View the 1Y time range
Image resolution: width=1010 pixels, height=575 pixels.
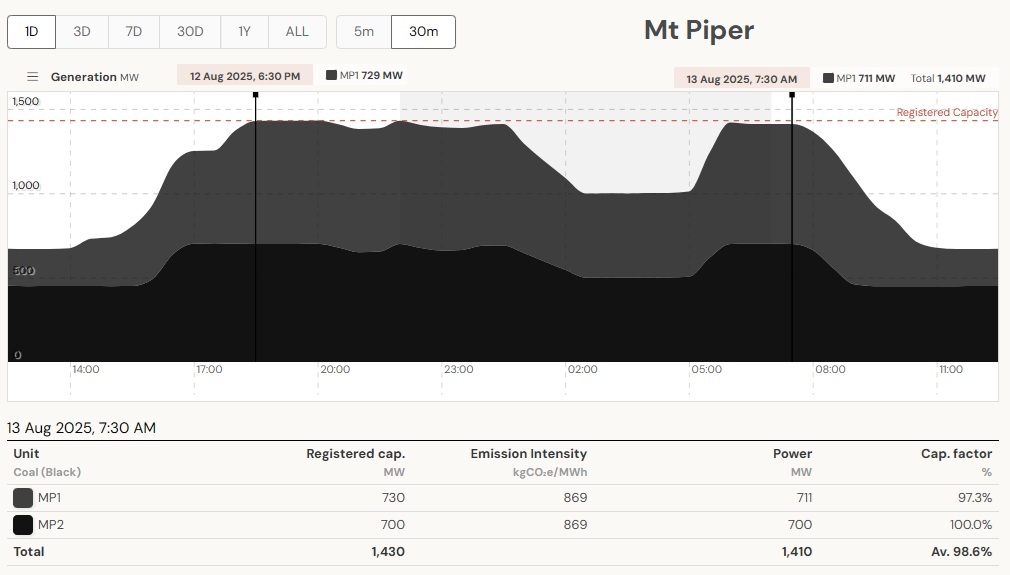(244, 32)
